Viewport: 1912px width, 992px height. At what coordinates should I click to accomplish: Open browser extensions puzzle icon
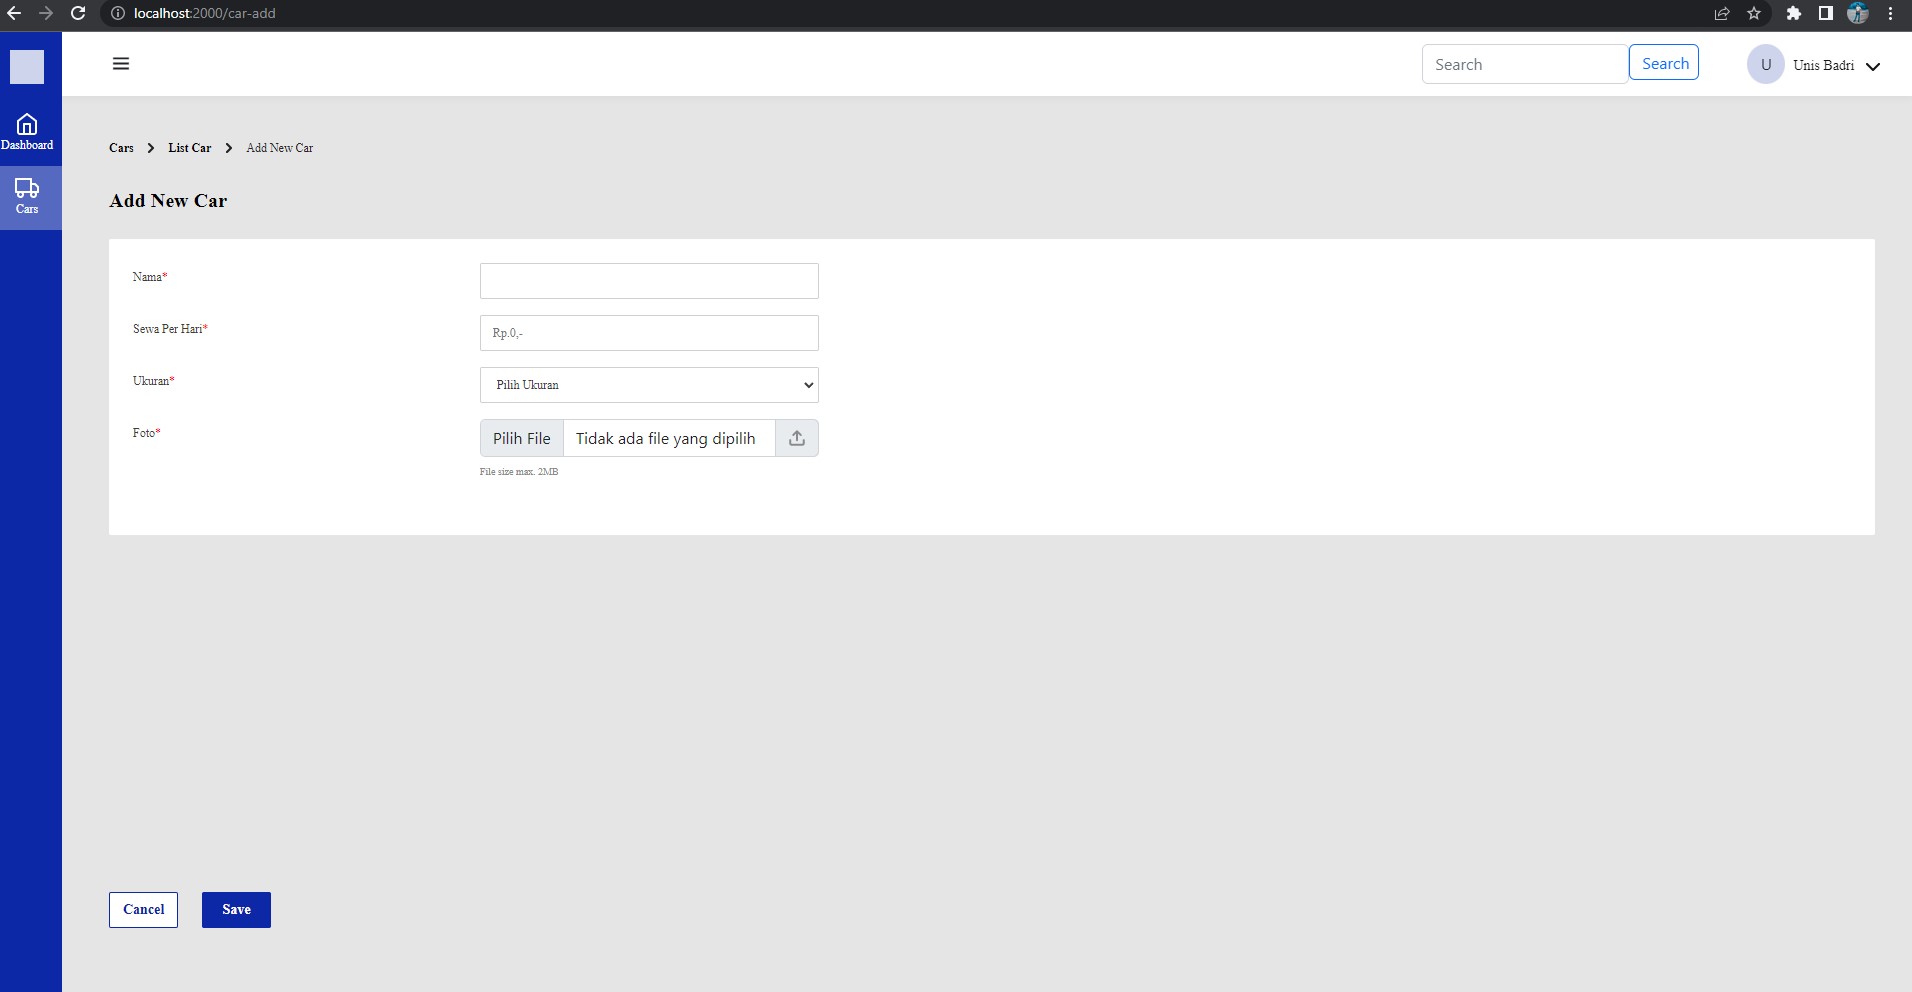[x=1793, y=13]
